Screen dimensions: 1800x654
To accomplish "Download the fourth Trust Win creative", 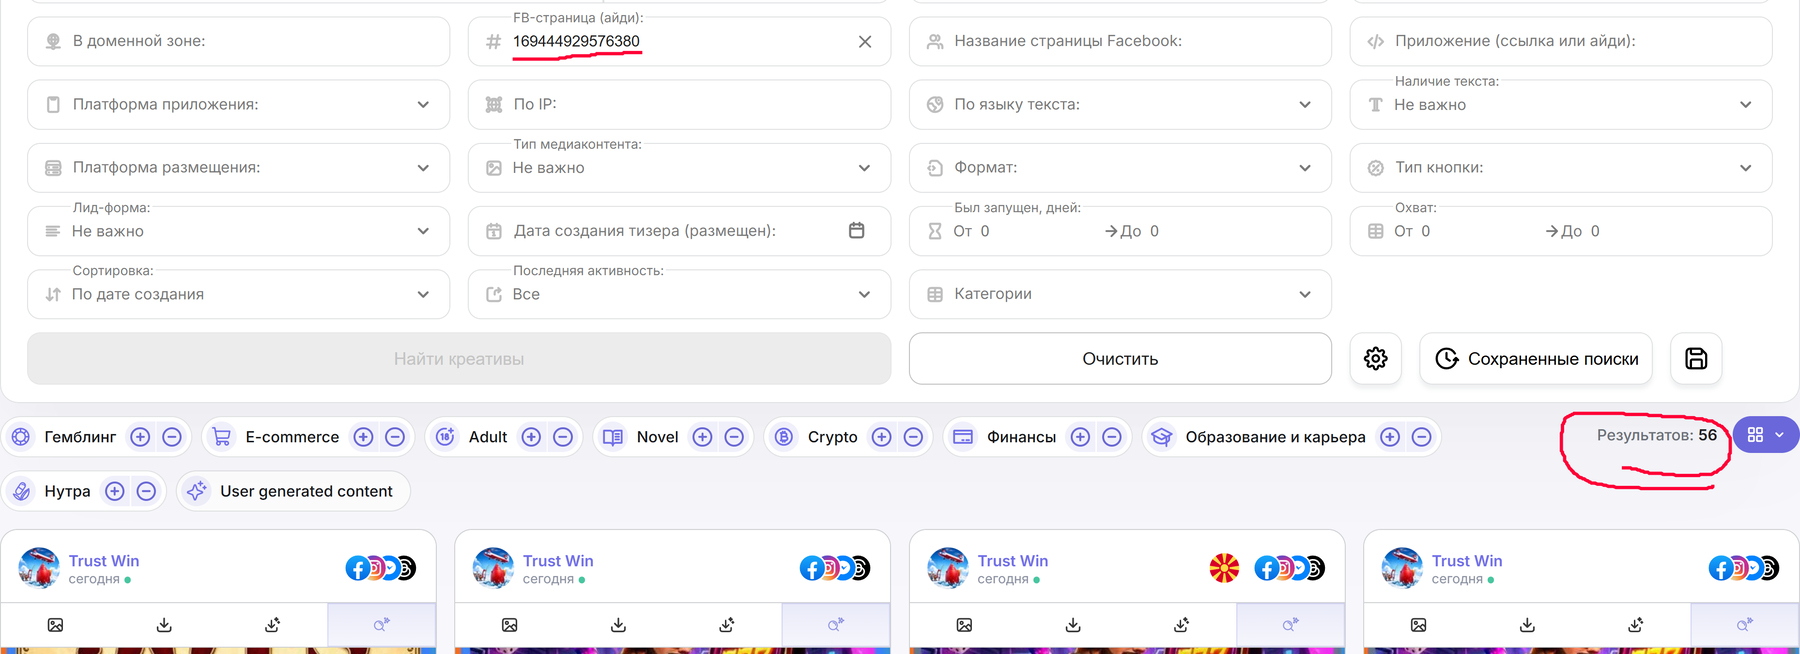I will coord(1527,625).
